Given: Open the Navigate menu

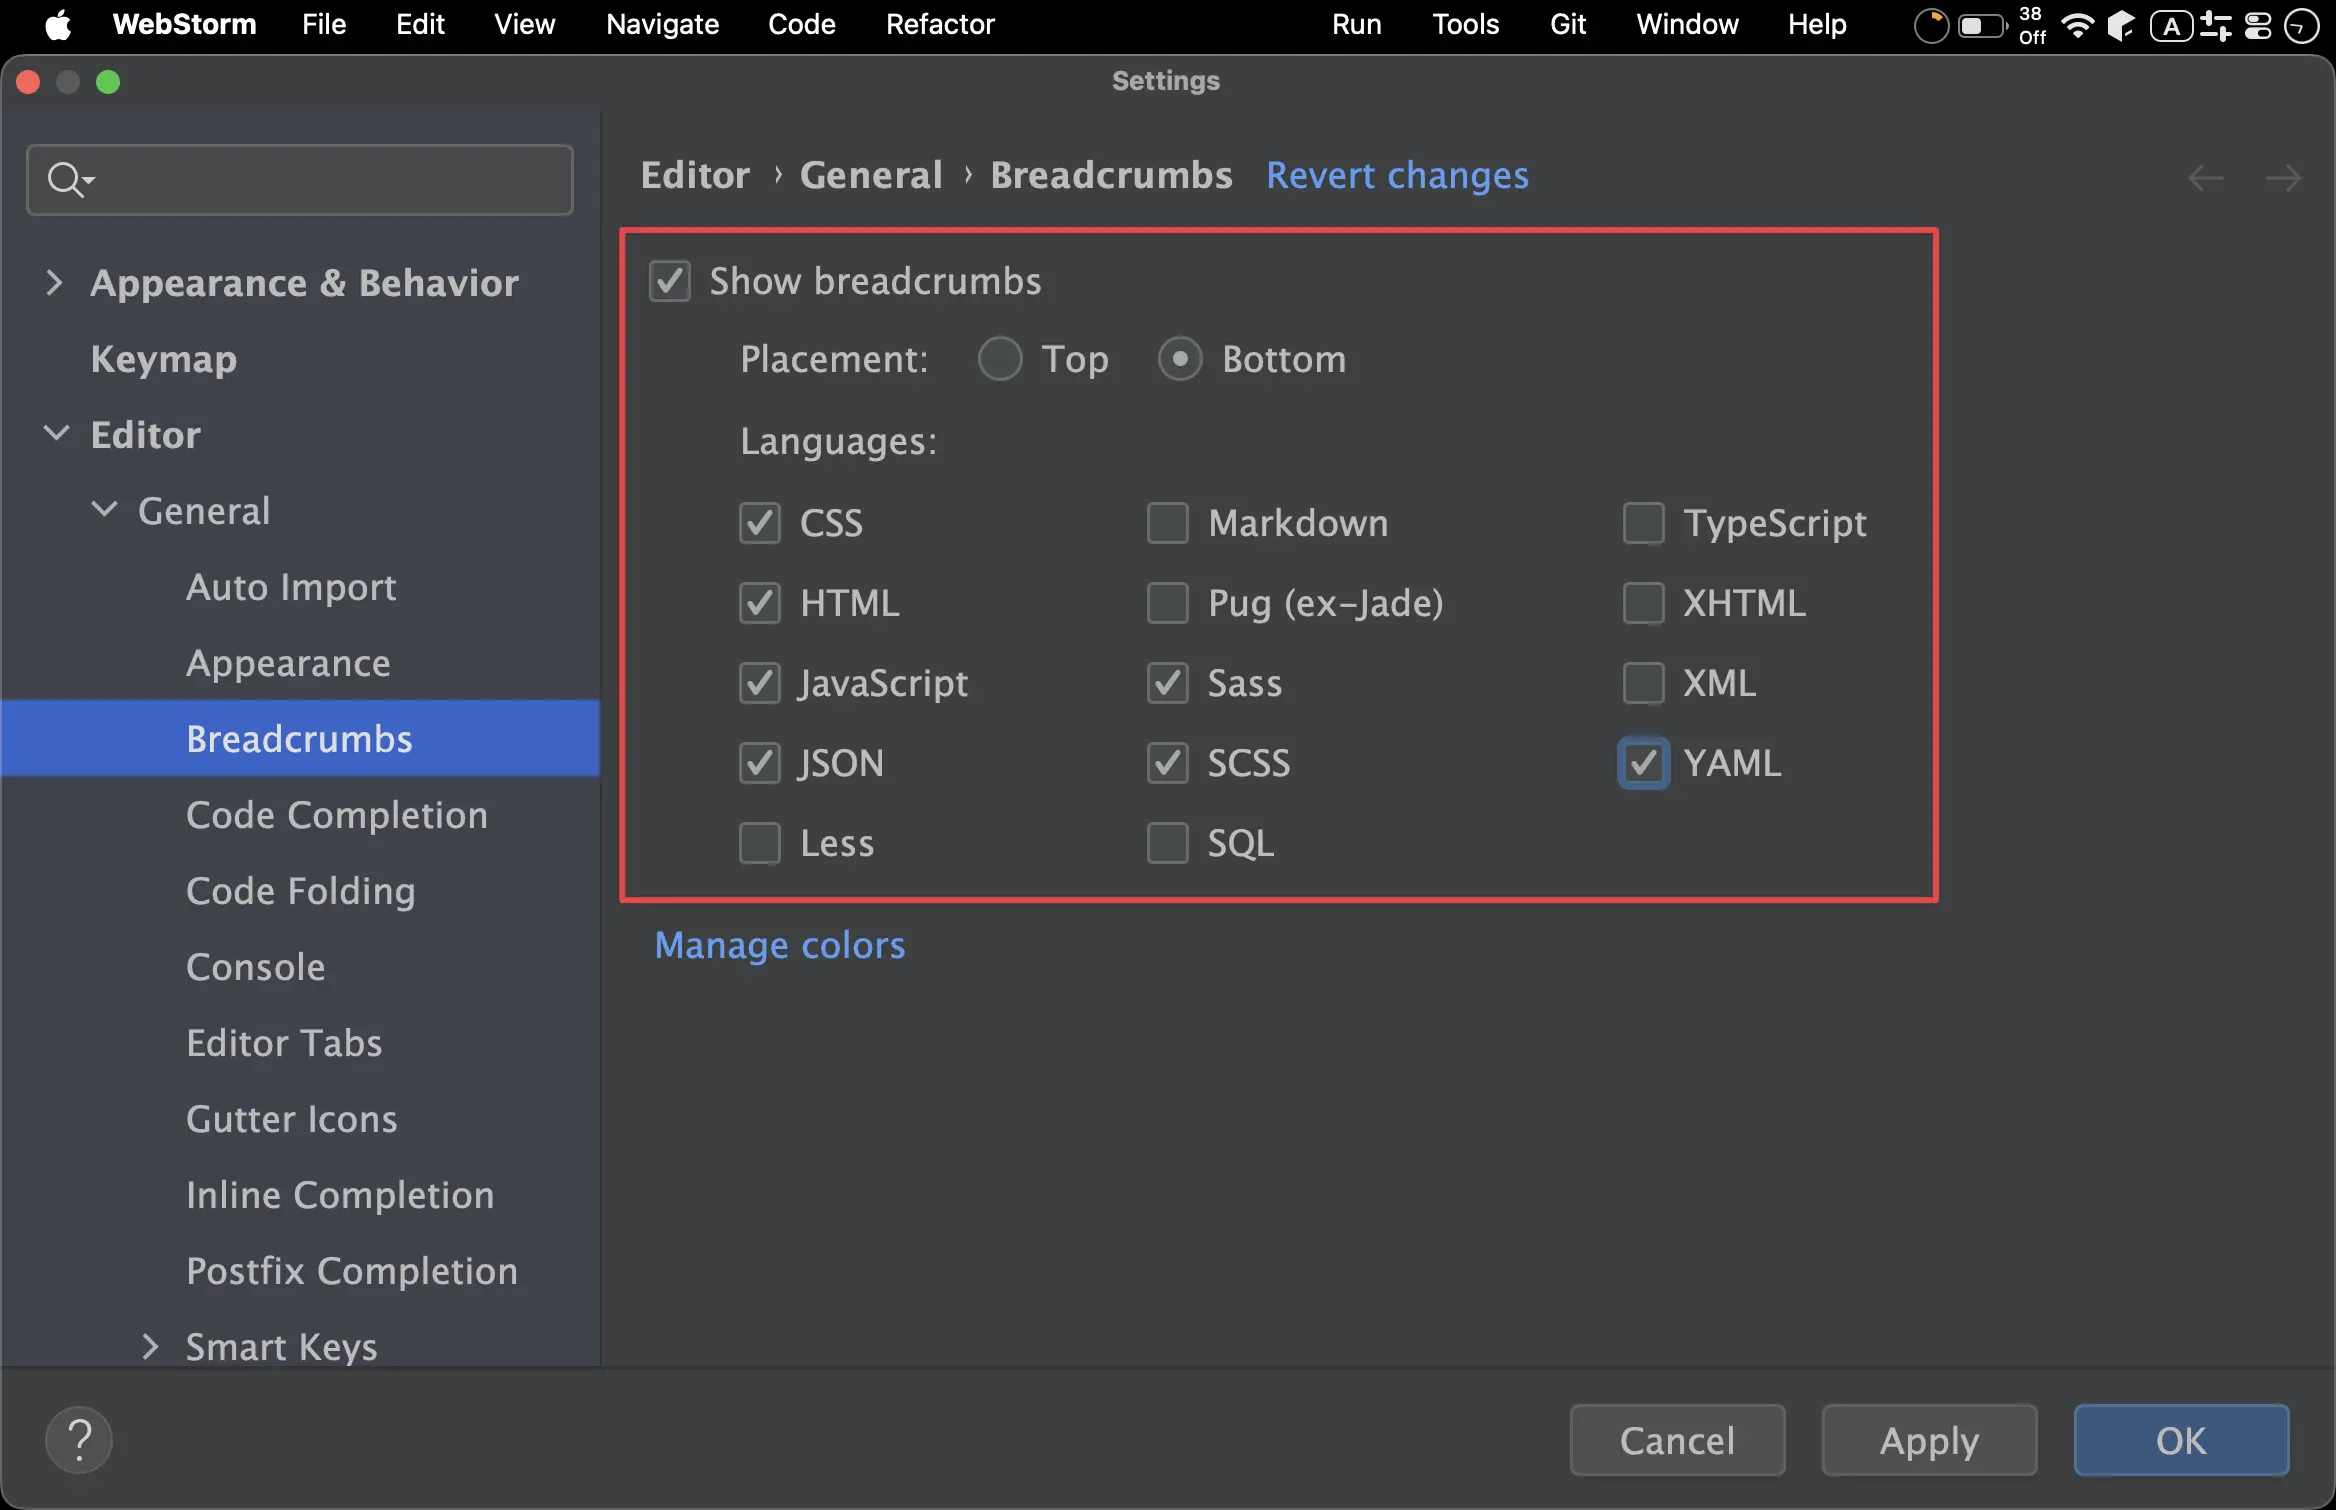Looking at the screenshot, I should [x=662, y=24].
